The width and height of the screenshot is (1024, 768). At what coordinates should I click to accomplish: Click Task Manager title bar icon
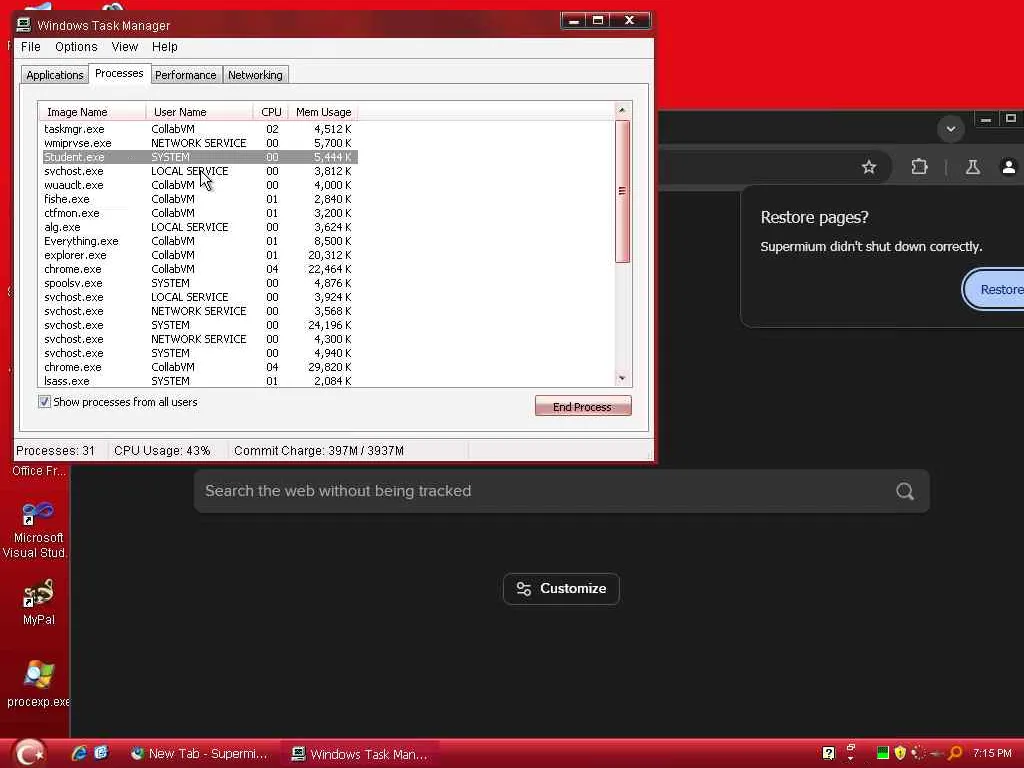point(24,25)
